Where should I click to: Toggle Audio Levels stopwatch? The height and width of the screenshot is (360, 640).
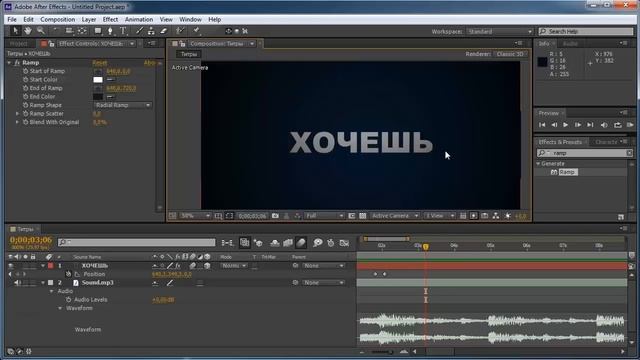[x=69, y=300]
